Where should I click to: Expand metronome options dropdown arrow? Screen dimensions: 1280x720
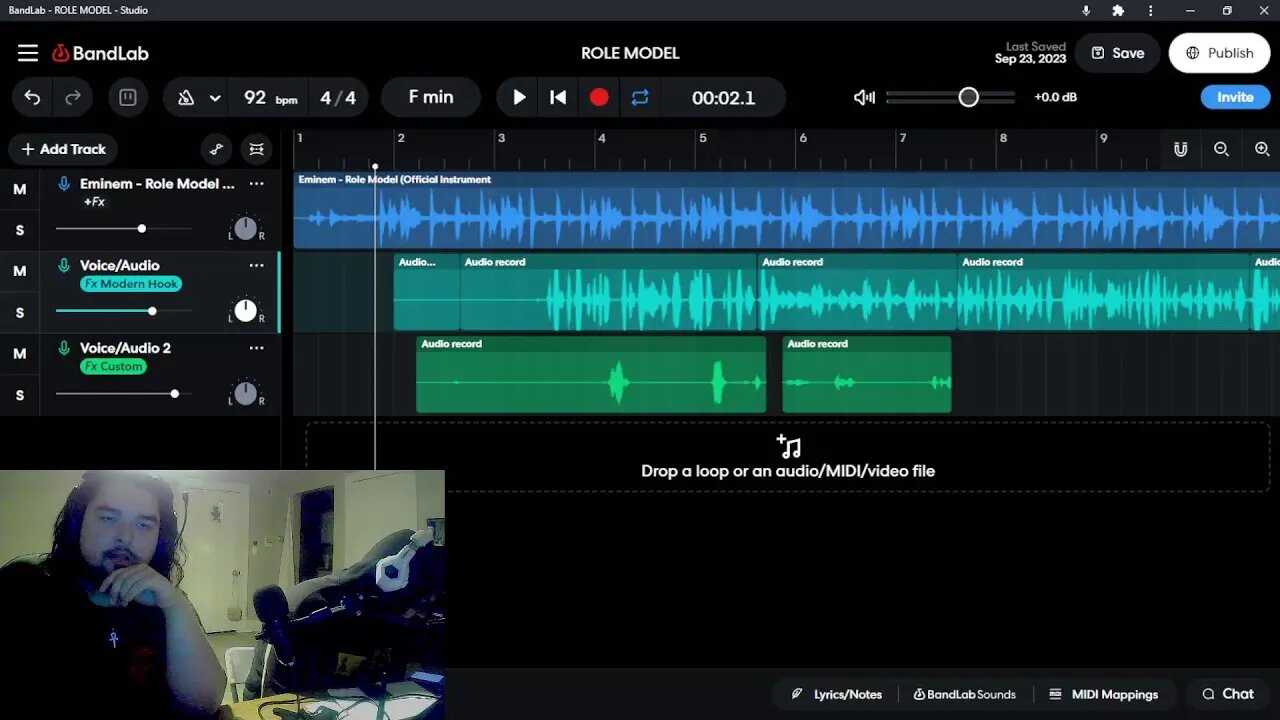215,98
